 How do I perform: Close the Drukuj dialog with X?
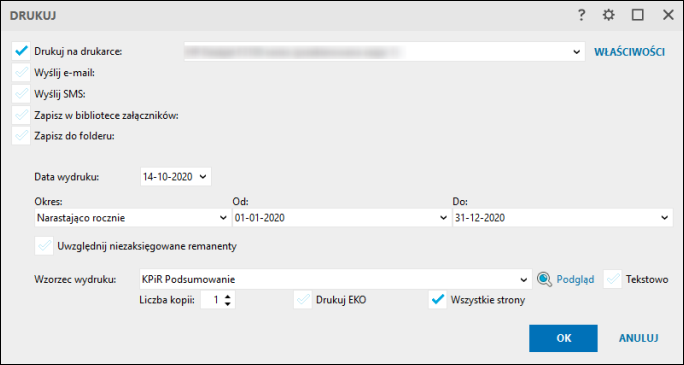[x=668, y=16]
